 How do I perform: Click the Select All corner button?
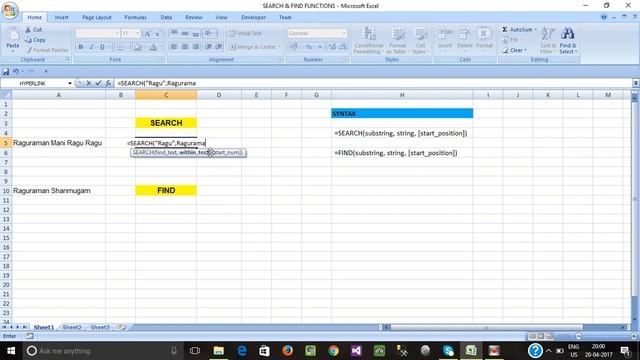click(6, 95)
